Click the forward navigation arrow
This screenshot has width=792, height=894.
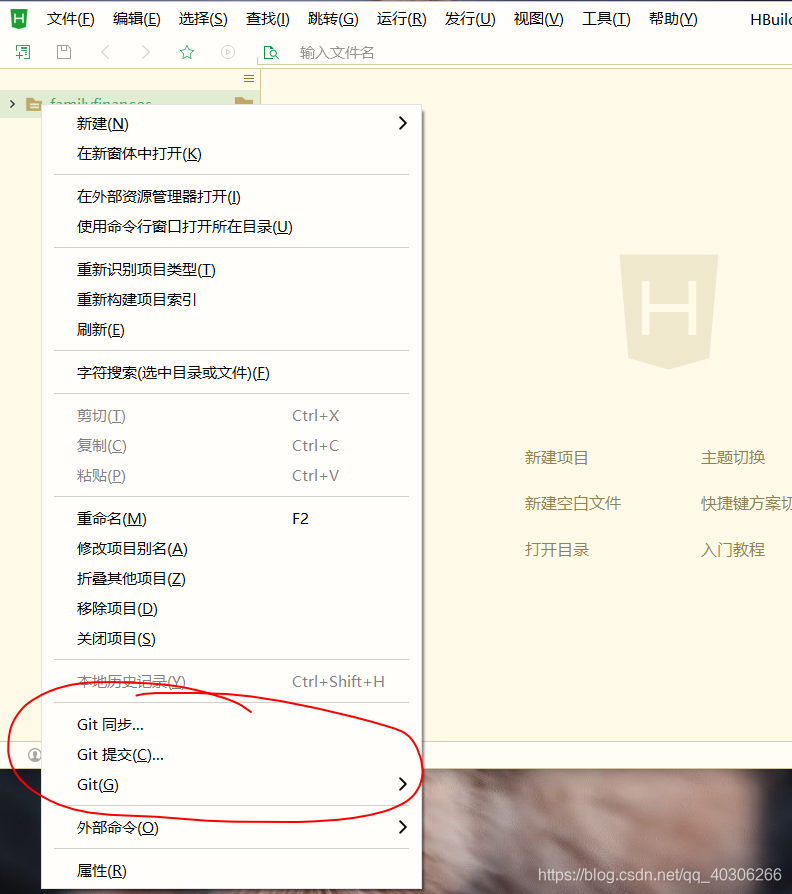click(145, 52)
